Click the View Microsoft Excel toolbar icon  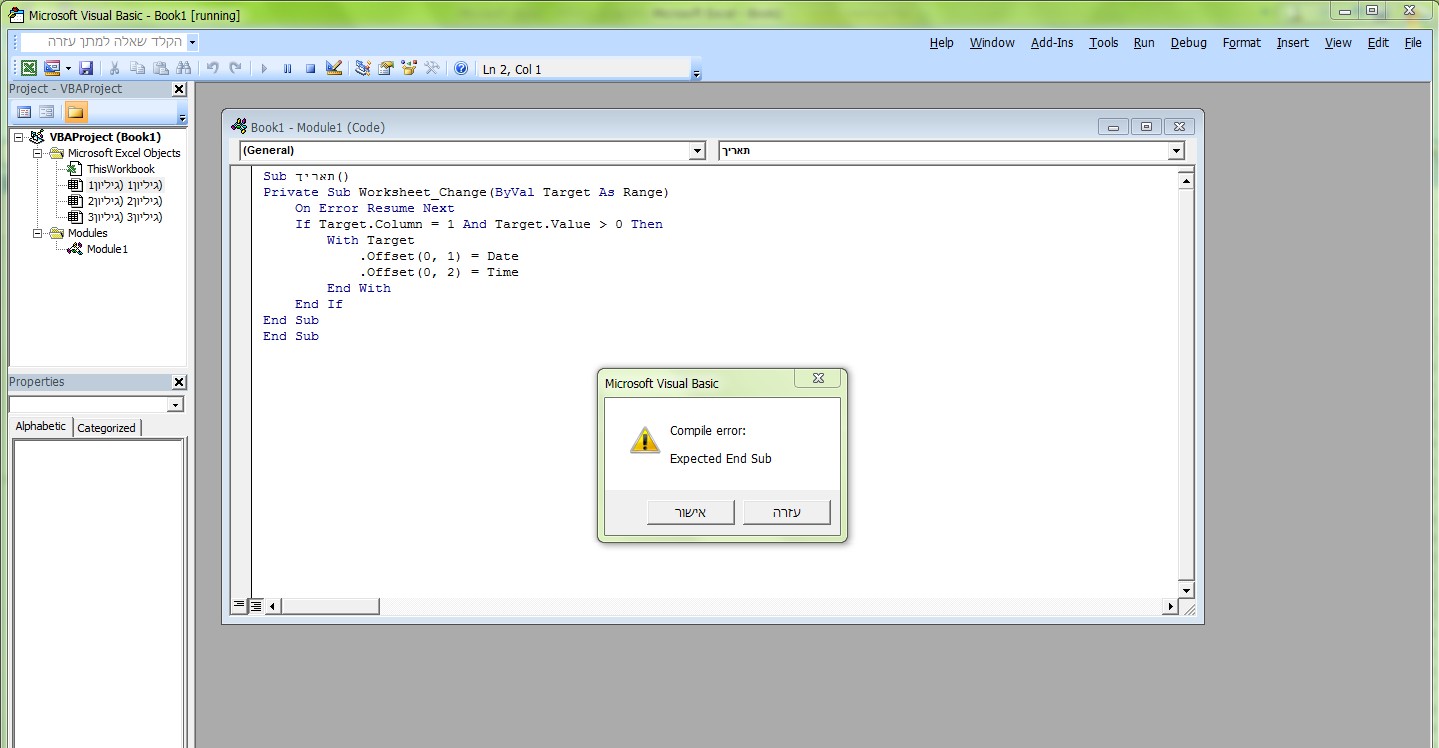[x=29, y=68]
